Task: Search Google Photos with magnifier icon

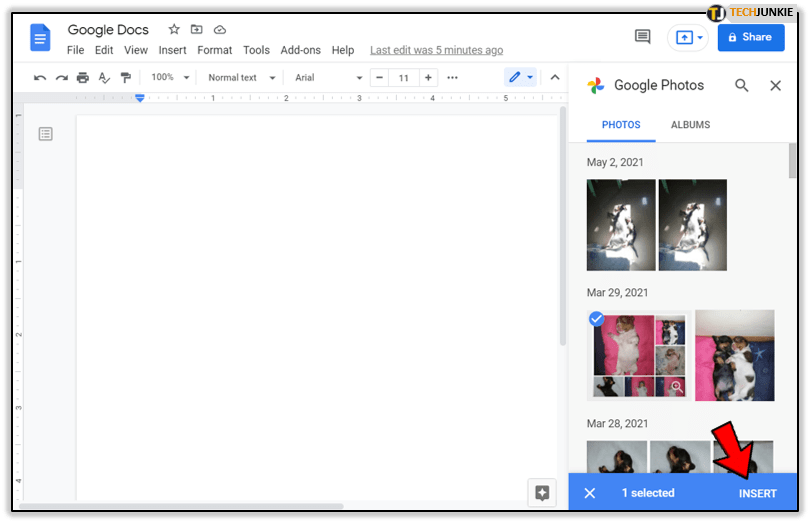Action: pyautogui.click(x=741, y=86)
